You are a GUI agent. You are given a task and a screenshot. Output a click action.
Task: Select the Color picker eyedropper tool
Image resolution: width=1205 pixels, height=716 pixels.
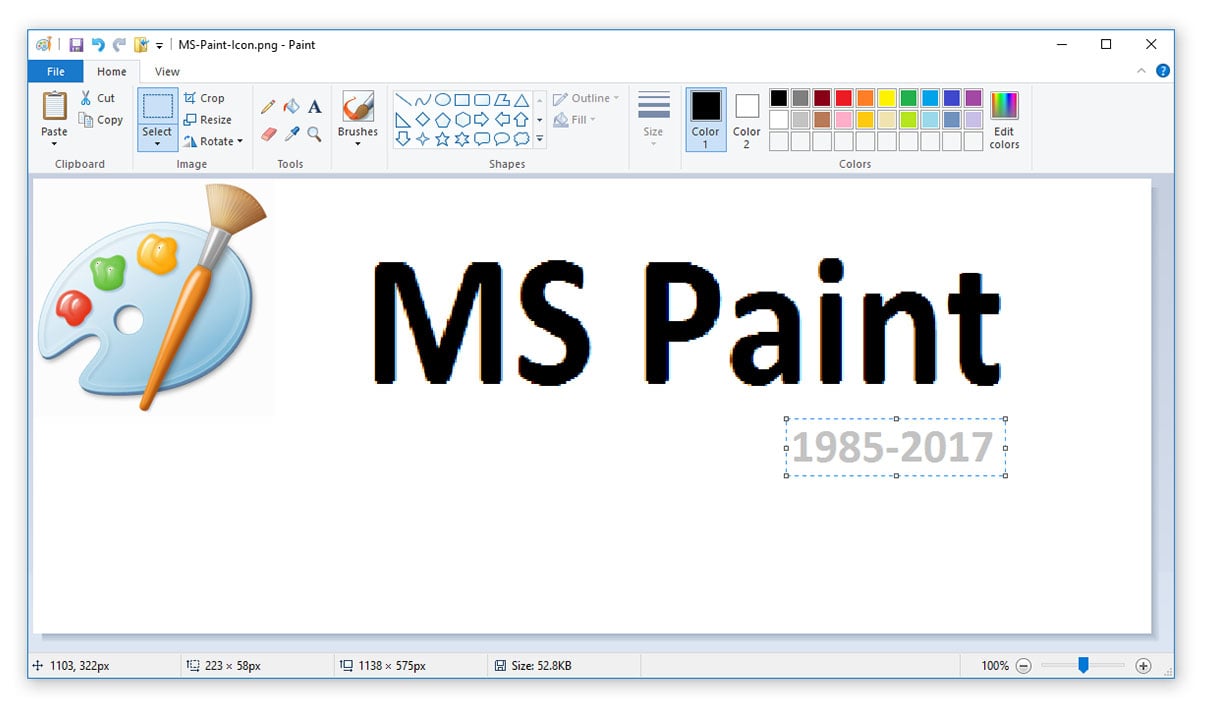291,133
